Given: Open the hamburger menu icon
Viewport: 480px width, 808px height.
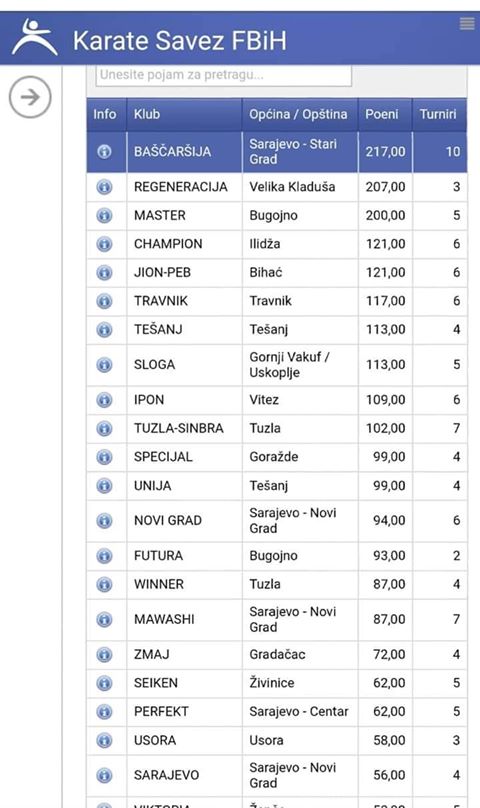Looking at the screenshot, I should pyautogui.click(x=467, y=24).
